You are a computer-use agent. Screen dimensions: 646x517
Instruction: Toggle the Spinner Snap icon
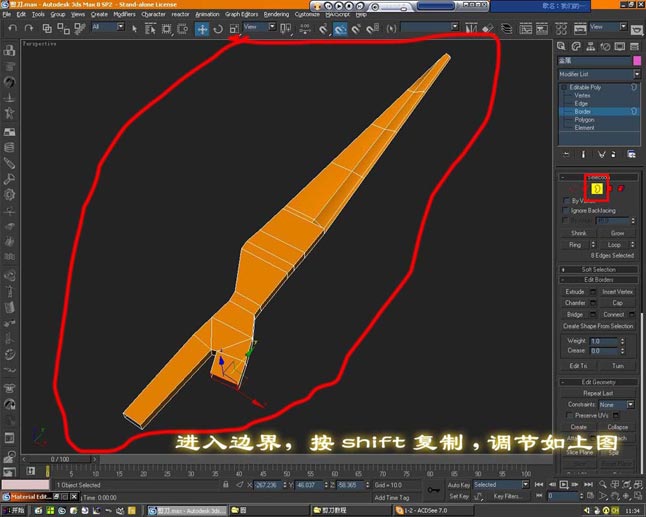point(373,28)
